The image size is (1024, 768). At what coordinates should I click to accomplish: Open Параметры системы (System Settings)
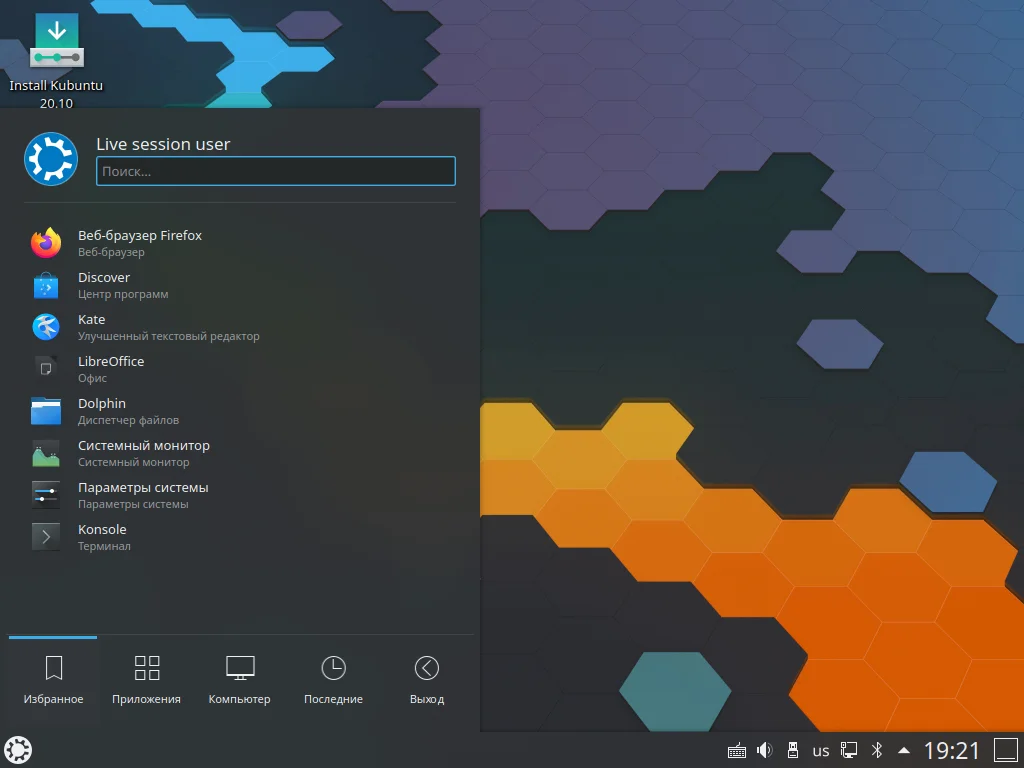click(x=144, y=495)
